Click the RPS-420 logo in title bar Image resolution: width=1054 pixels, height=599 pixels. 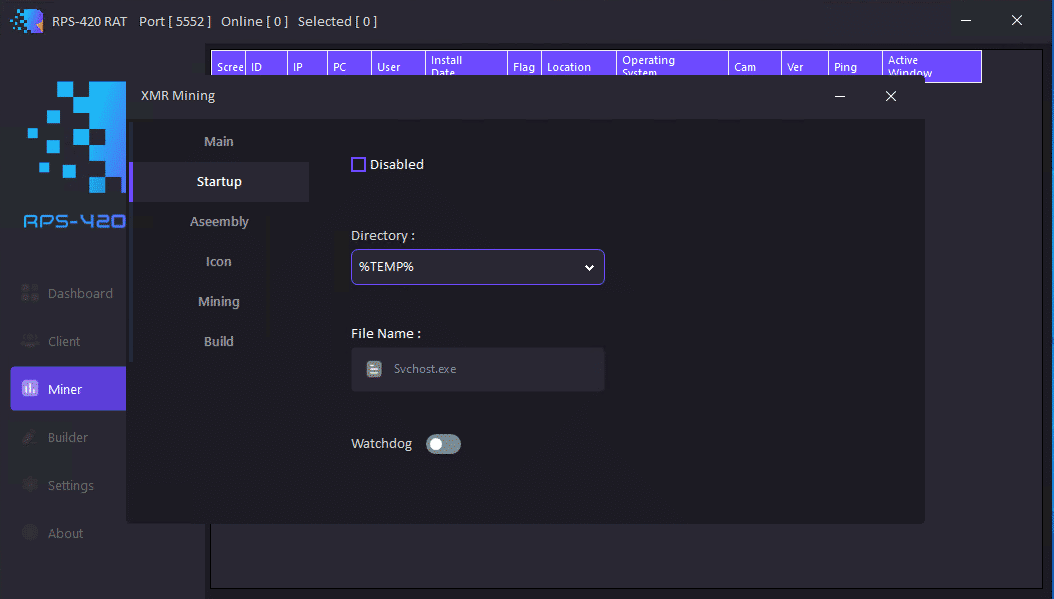click(x=27, y=21)
